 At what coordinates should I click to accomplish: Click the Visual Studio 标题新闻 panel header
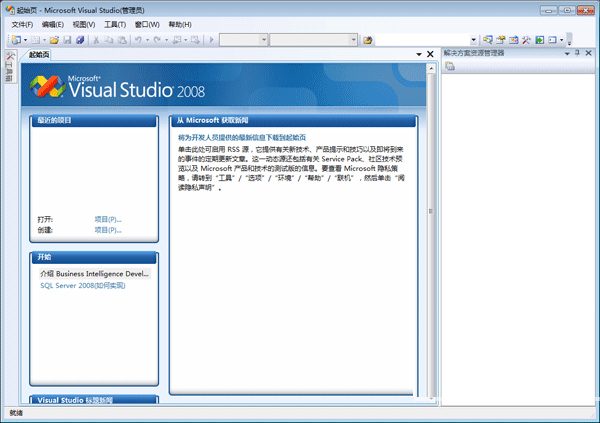point(94,400)
